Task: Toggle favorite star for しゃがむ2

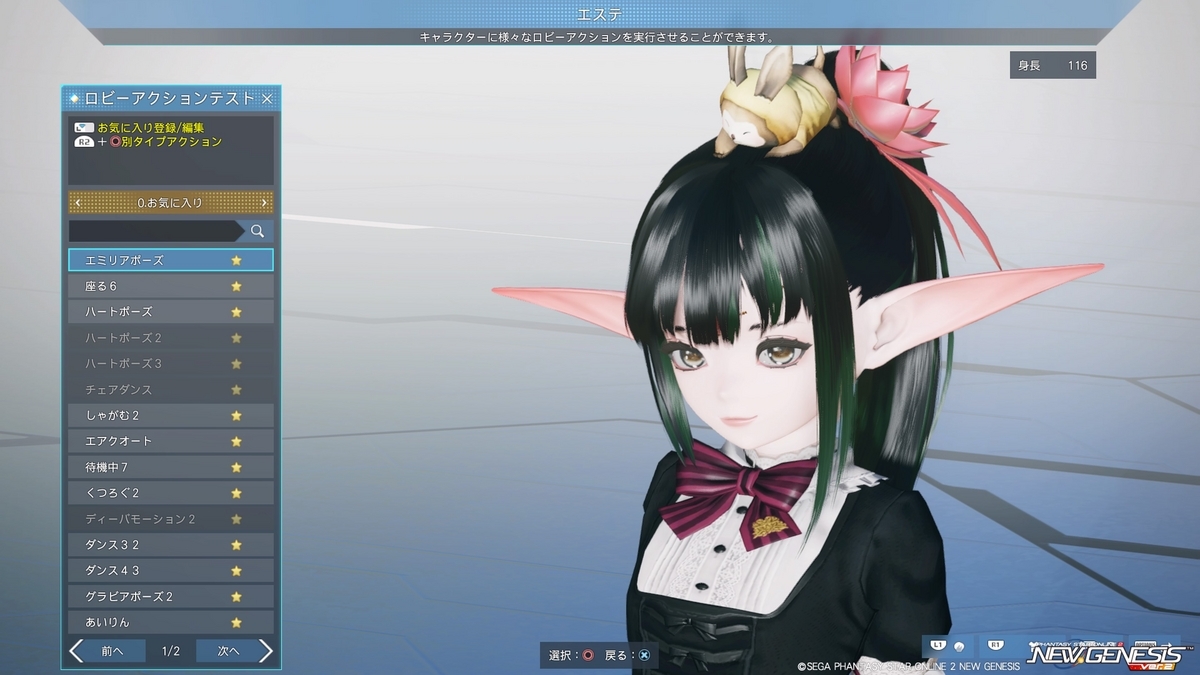Action: click(237, 415)
